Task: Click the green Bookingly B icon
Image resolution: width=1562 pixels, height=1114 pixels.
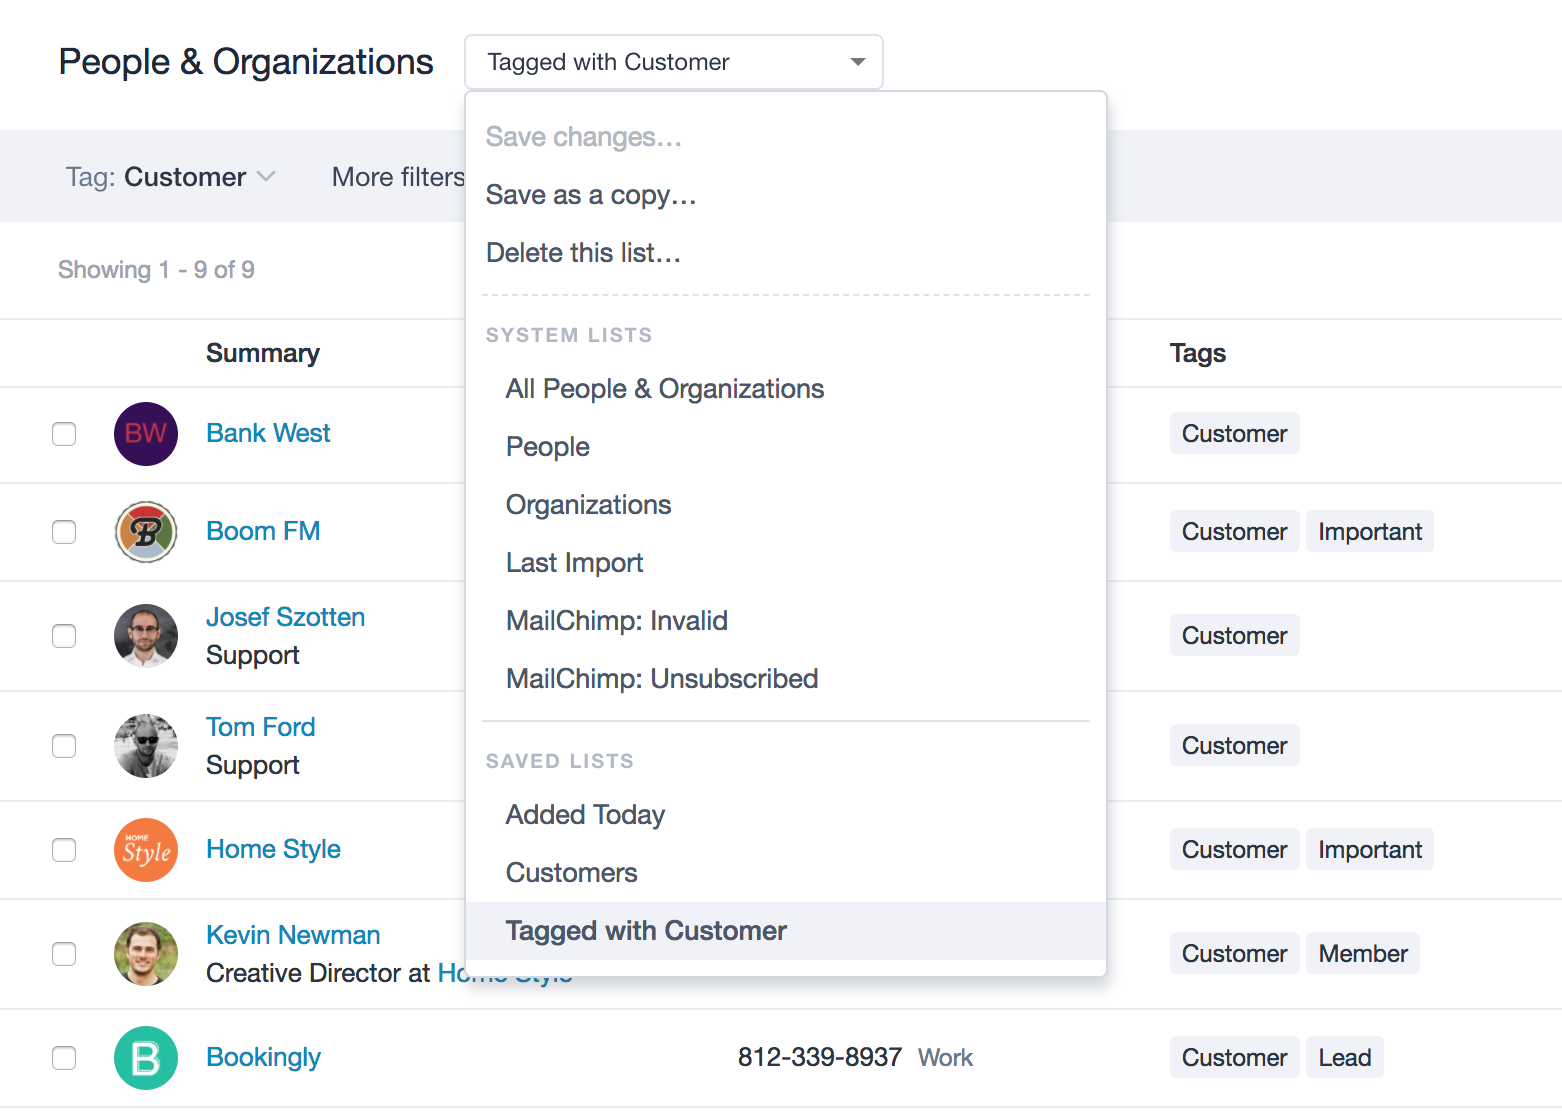Action: point(146,1058)
